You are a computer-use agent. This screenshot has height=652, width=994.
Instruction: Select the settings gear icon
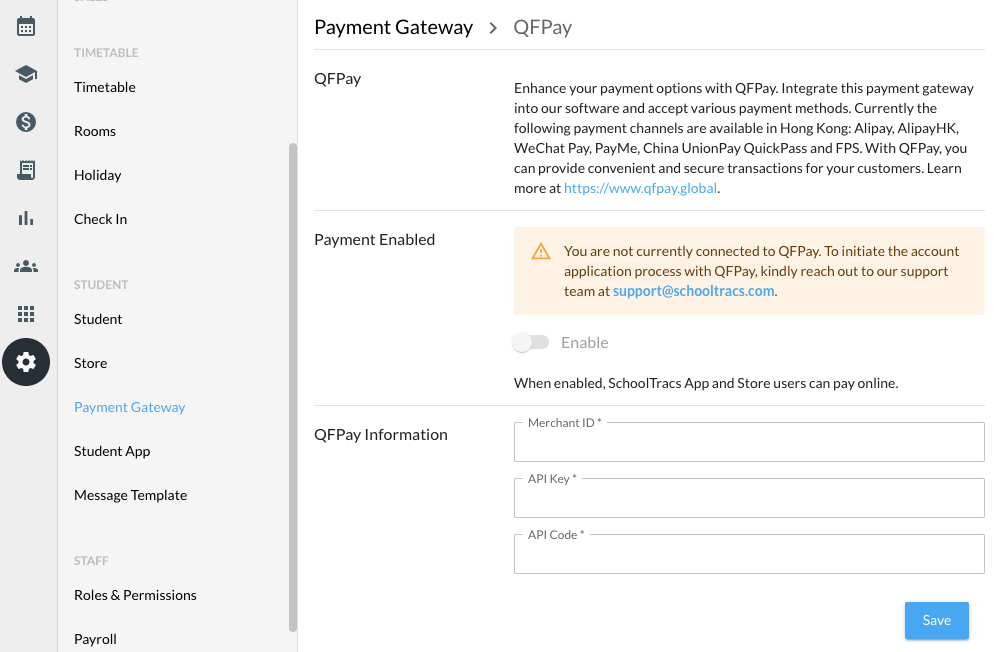[x=26, y=362]
